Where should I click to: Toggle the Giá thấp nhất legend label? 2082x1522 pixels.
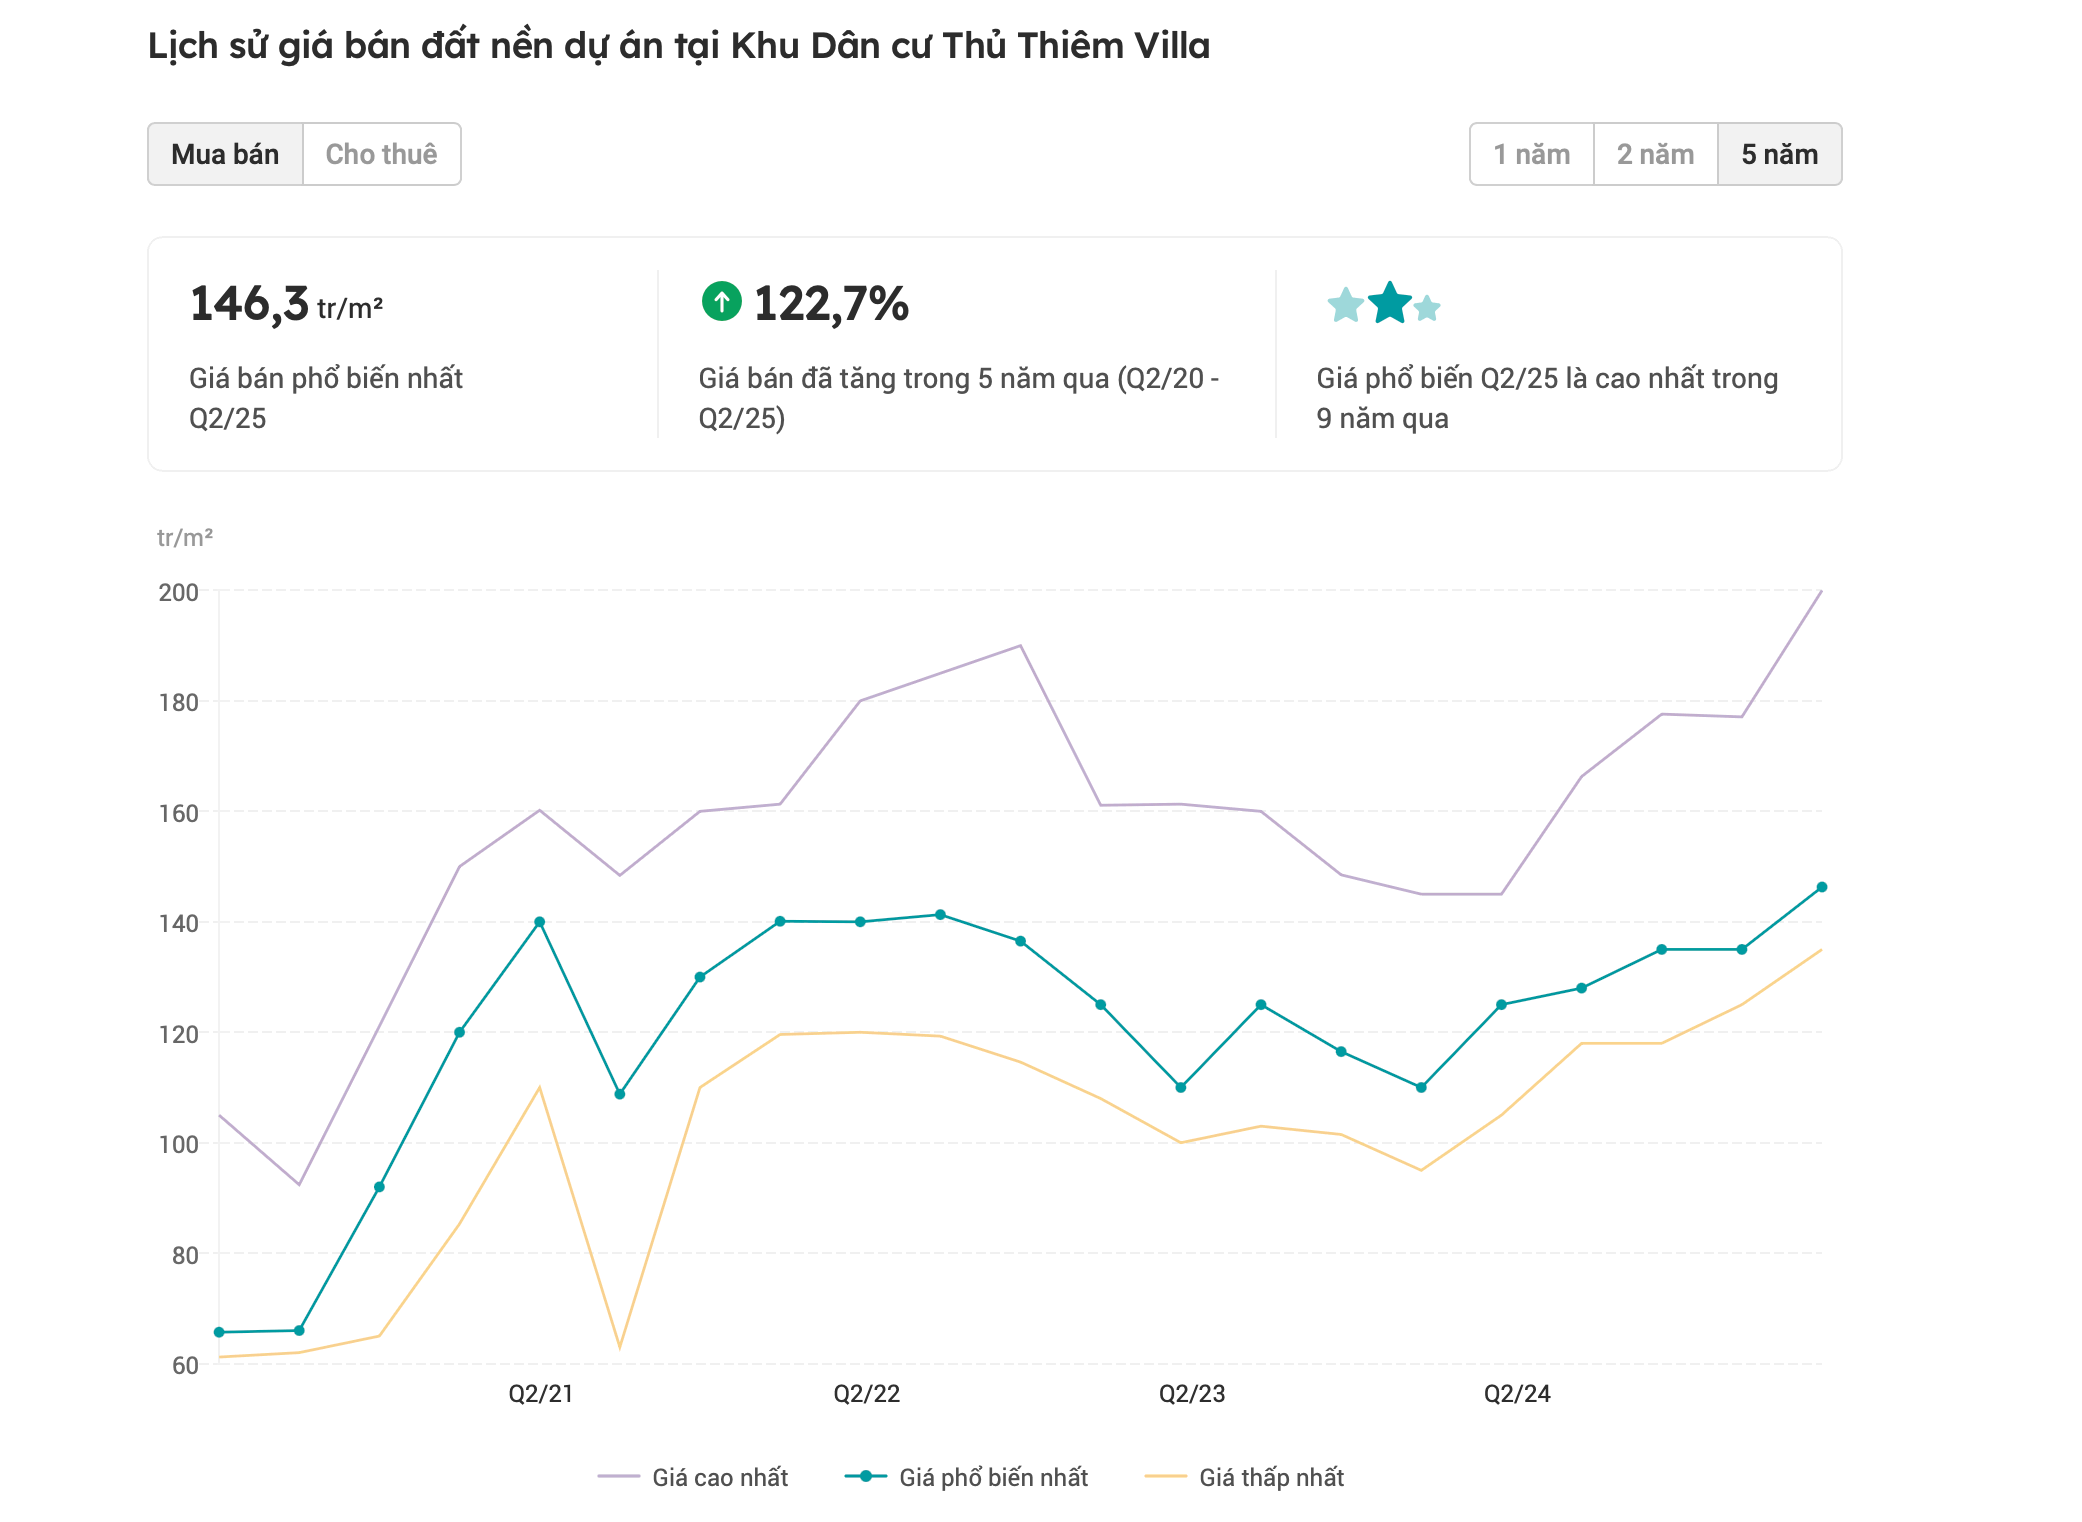pos(1271,1477)
